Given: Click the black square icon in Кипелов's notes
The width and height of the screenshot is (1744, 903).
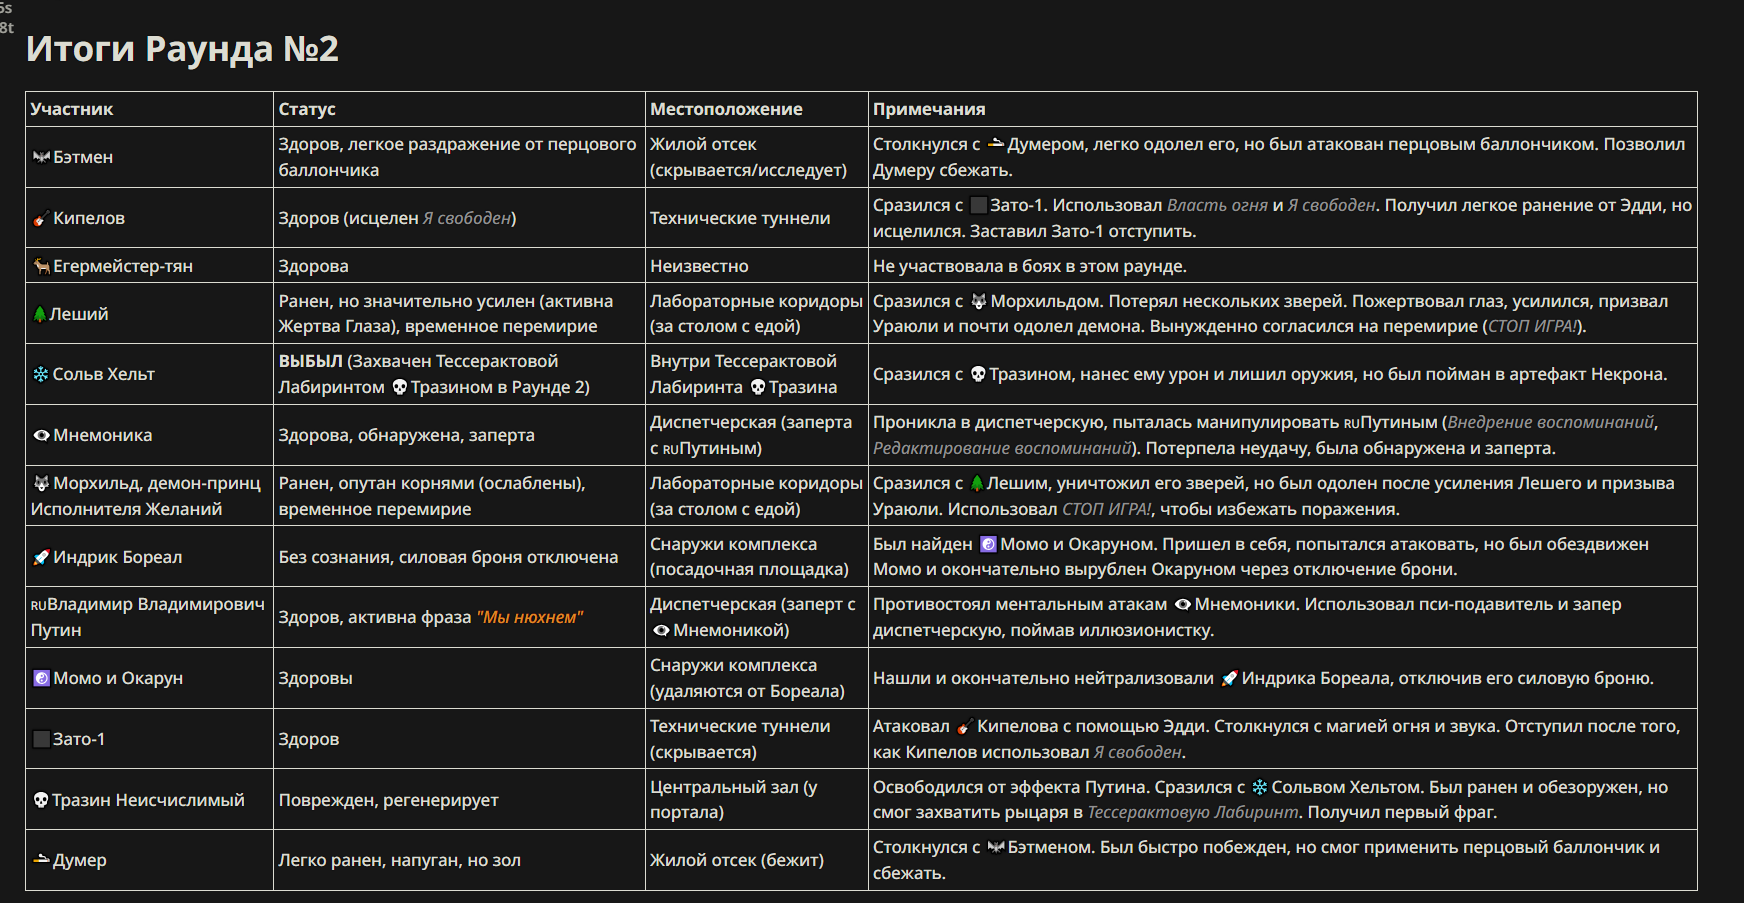Looking at the screenshot, I should pos(979,206).
